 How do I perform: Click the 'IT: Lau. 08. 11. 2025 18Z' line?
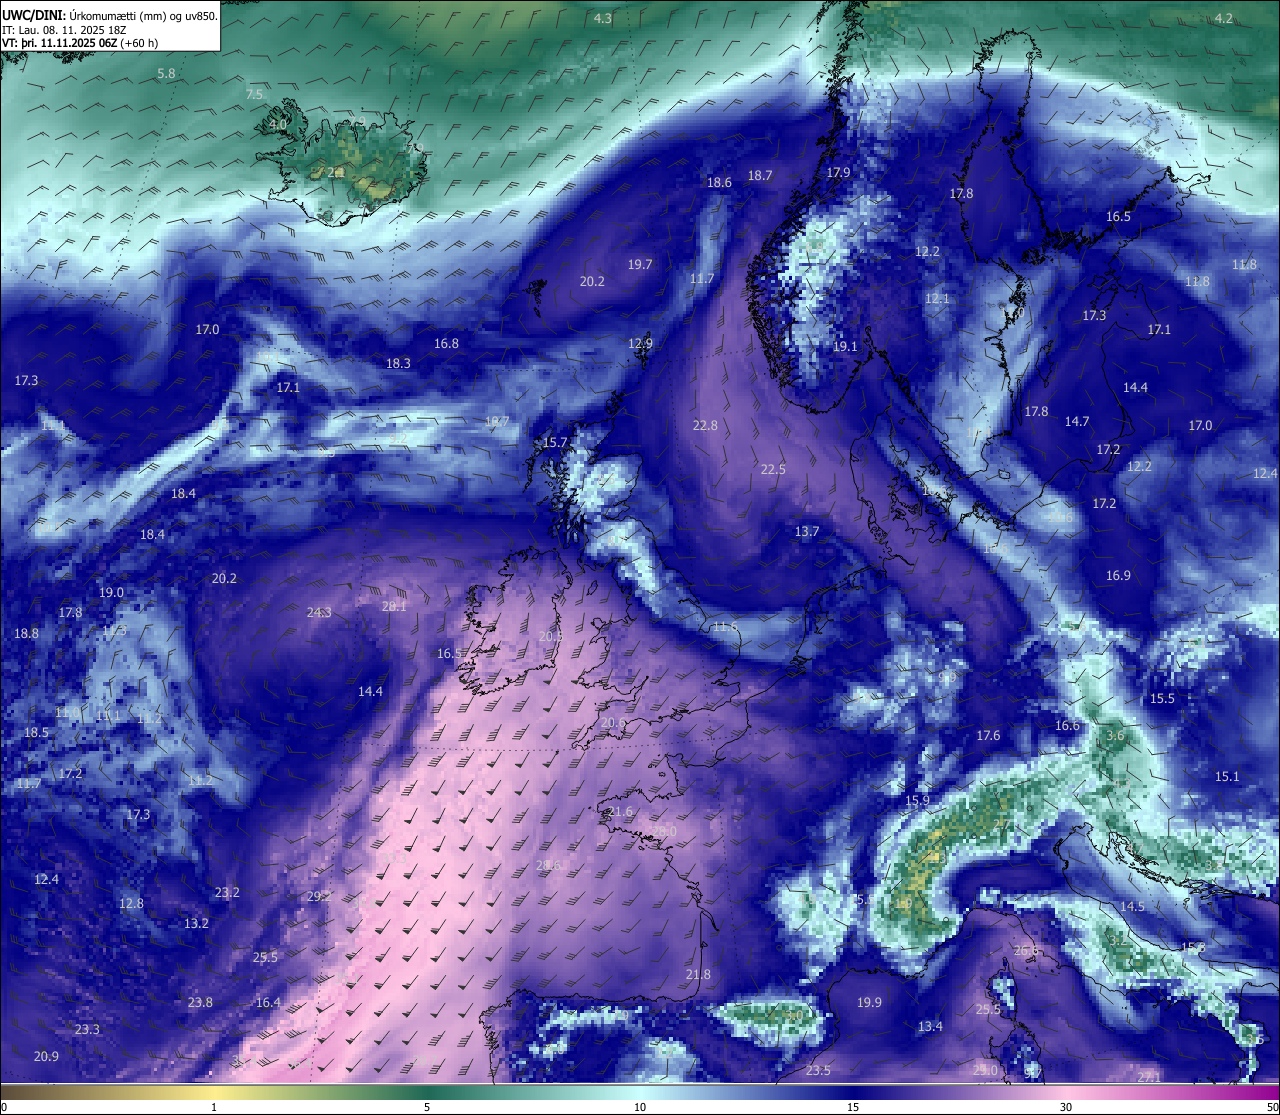coord(66,30)
